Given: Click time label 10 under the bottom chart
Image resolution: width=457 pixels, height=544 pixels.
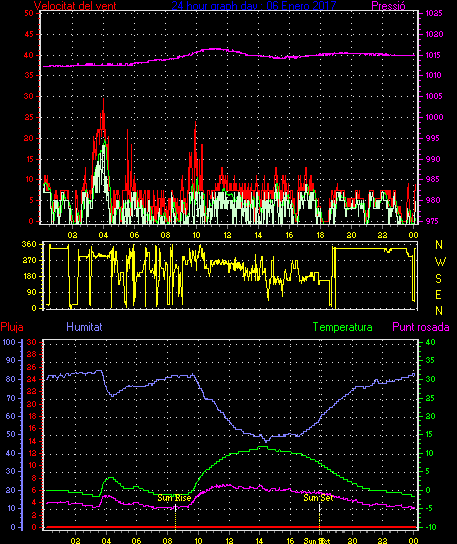Looking at the screenshot, I should coord(198,541).
